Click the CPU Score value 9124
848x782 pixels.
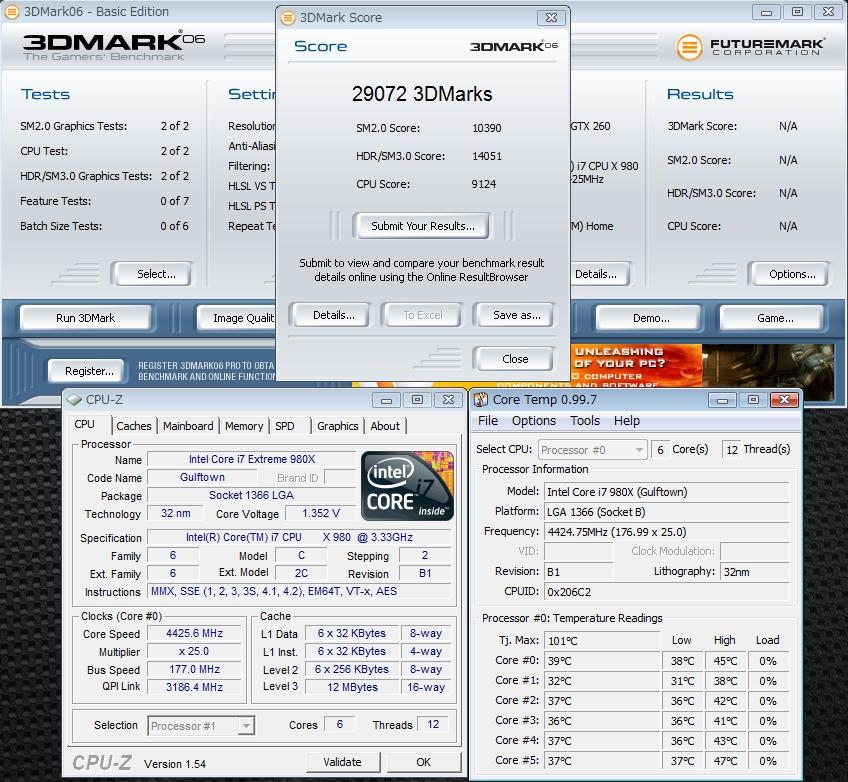[x=483, y=184]
